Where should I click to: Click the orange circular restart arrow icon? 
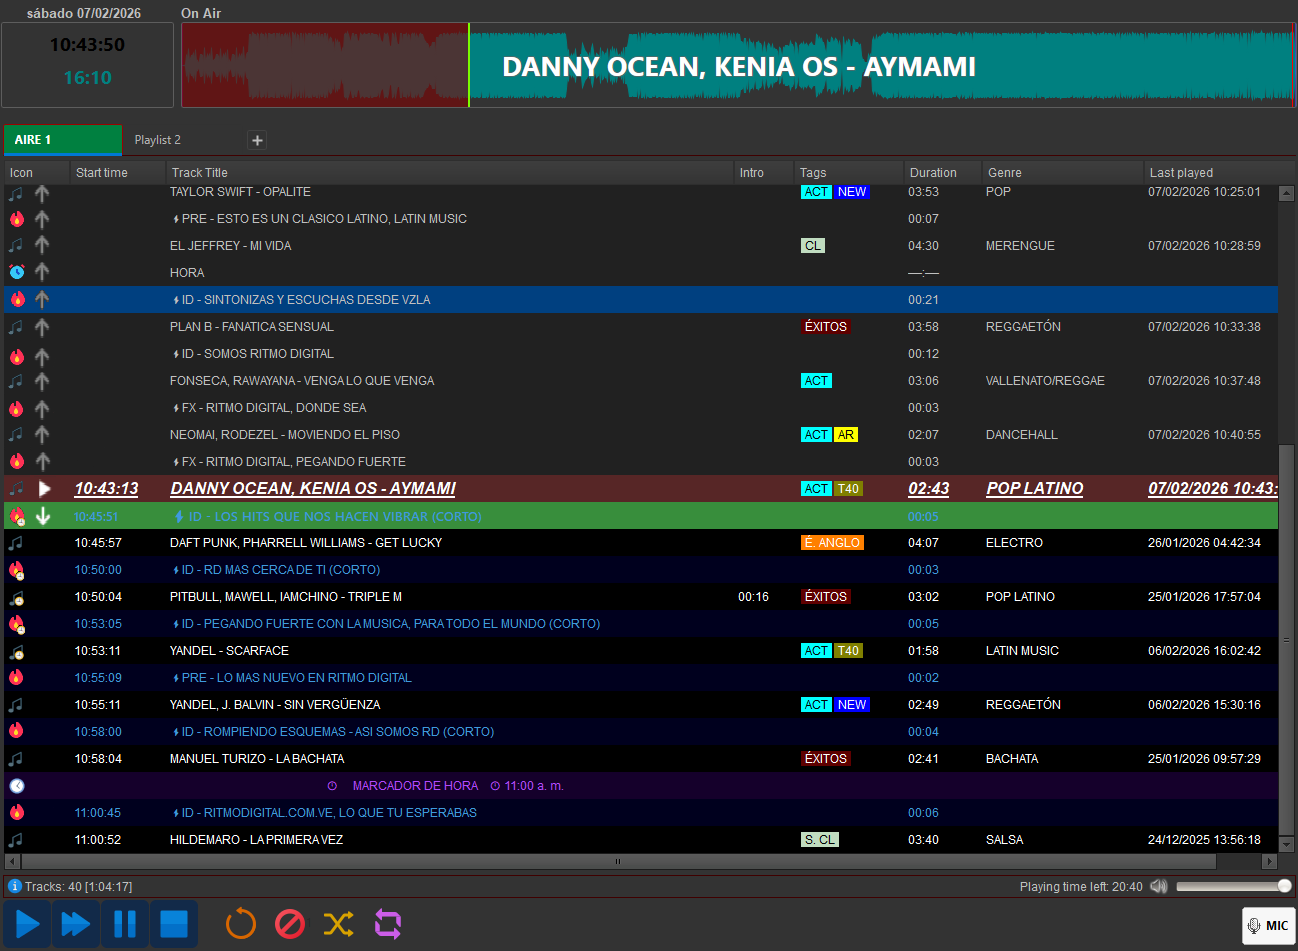click(x=241, y=924)
